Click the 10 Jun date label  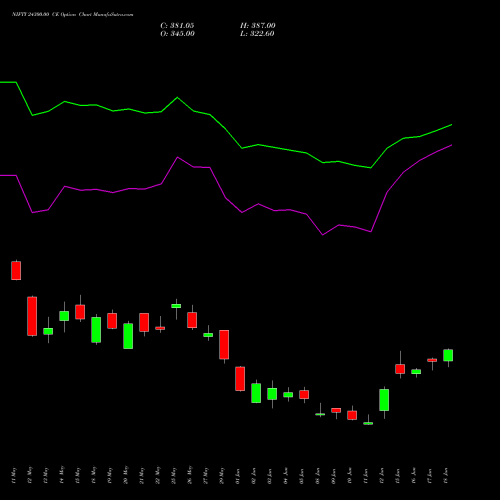[x=350, y=476]
